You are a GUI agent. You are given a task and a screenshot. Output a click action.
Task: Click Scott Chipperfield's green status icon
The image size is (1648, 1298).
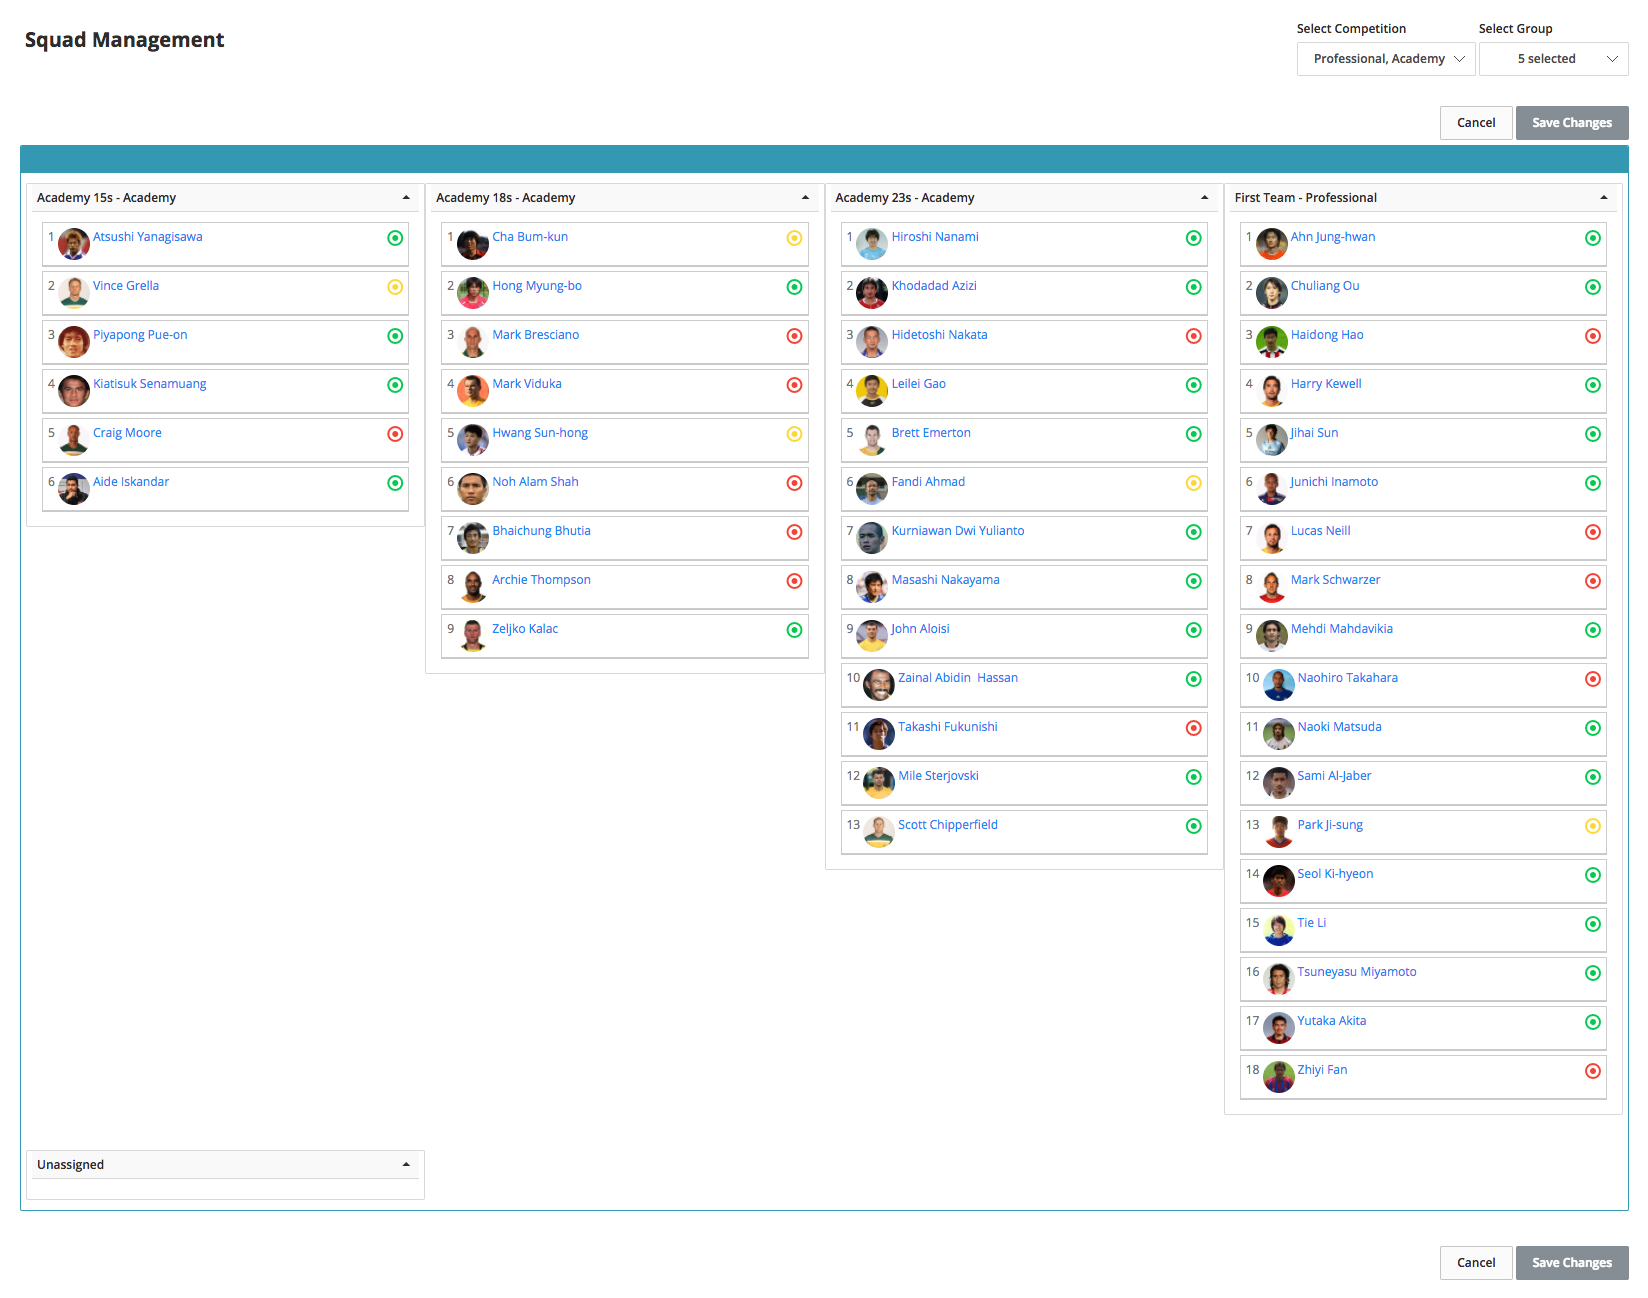(x=1193, y=826)
